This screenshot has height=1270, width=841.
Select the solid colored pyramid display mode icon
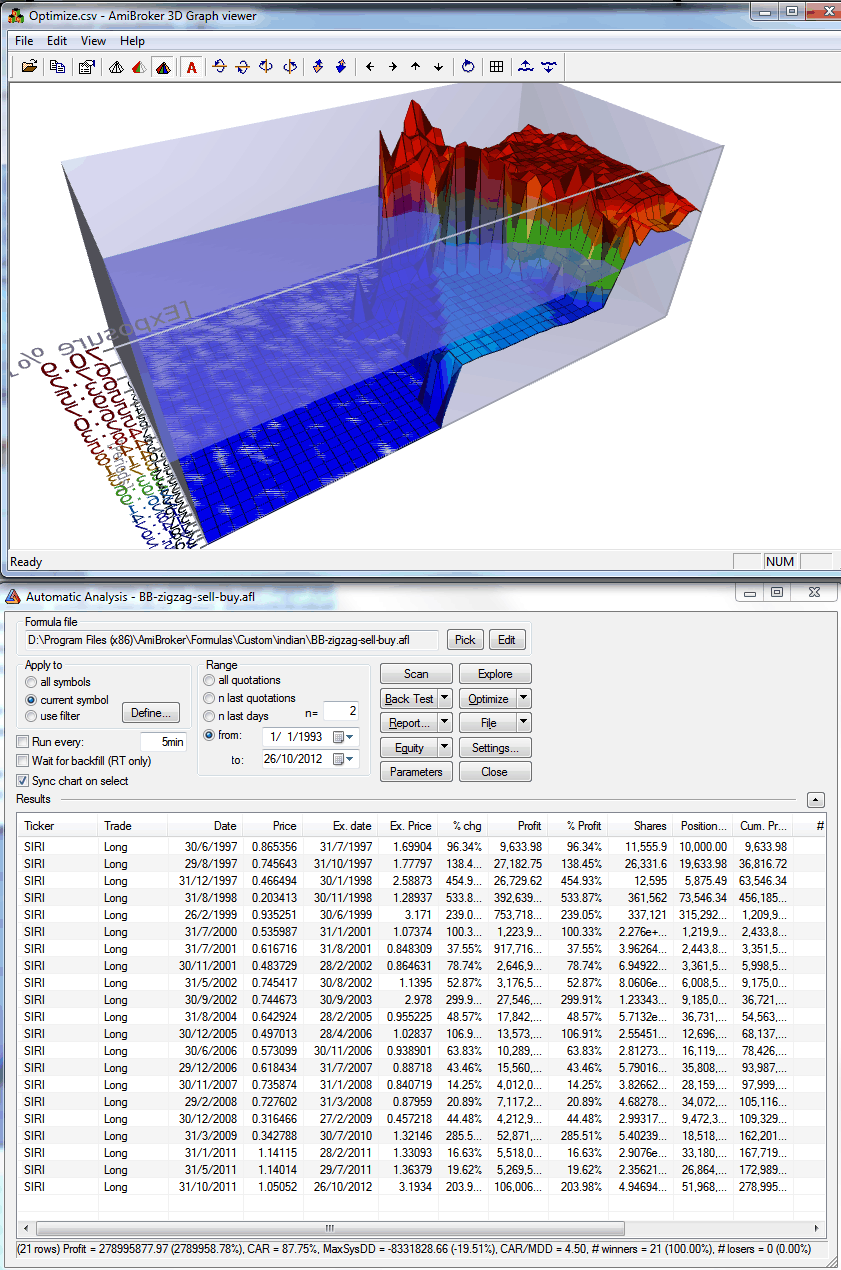pyautogui.click(x=162, y=67)
